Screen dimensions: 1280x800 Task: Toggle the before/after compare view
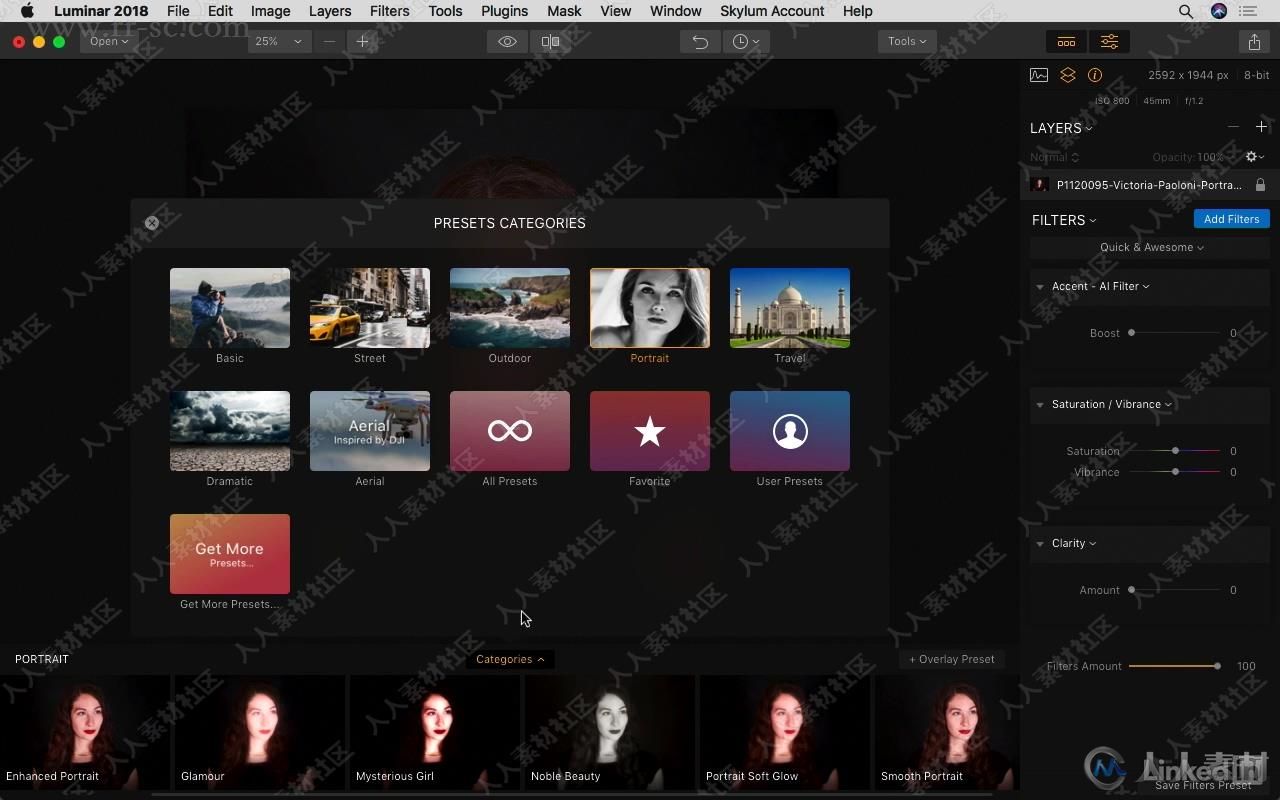(x=550, y=41)
